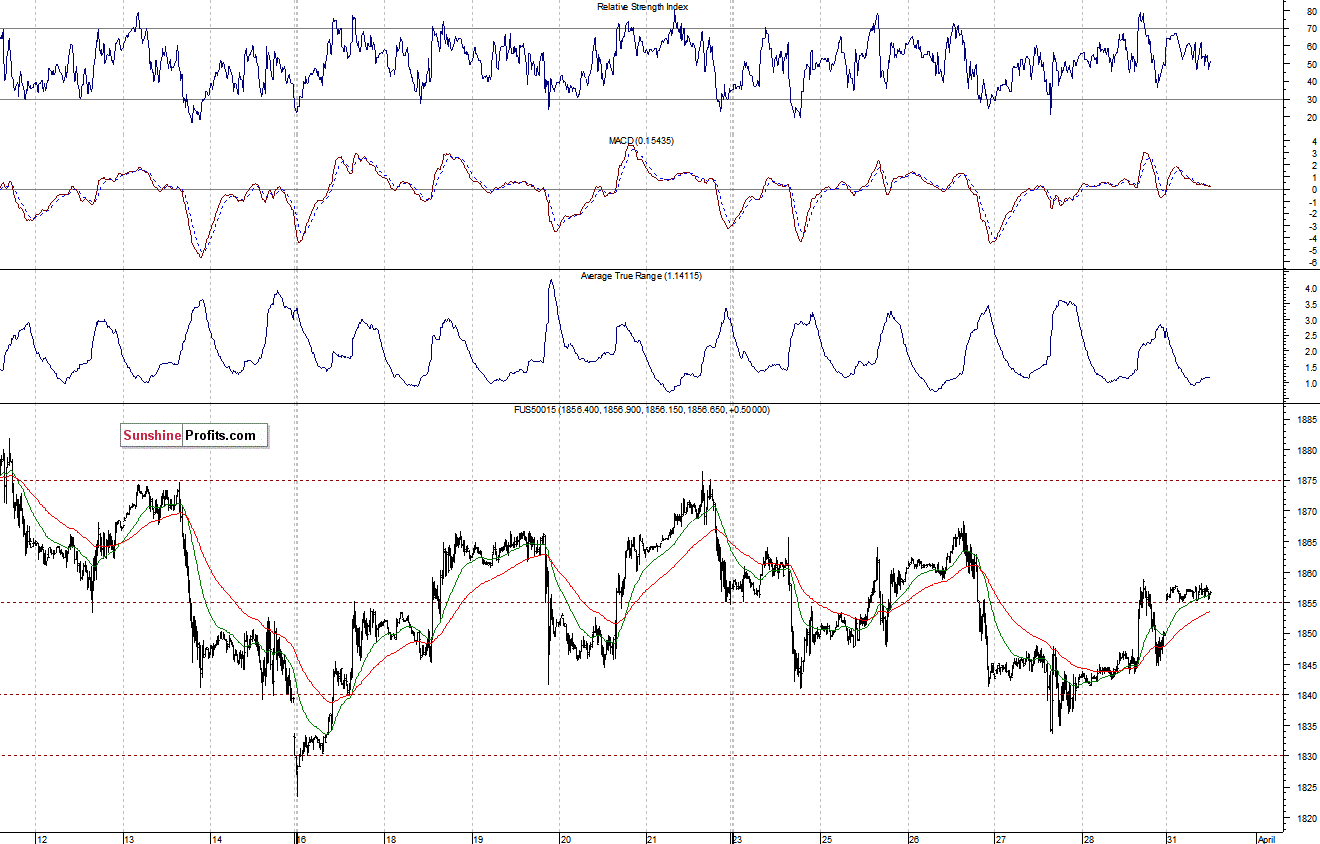Click the 19 label on the date axis

478,838
